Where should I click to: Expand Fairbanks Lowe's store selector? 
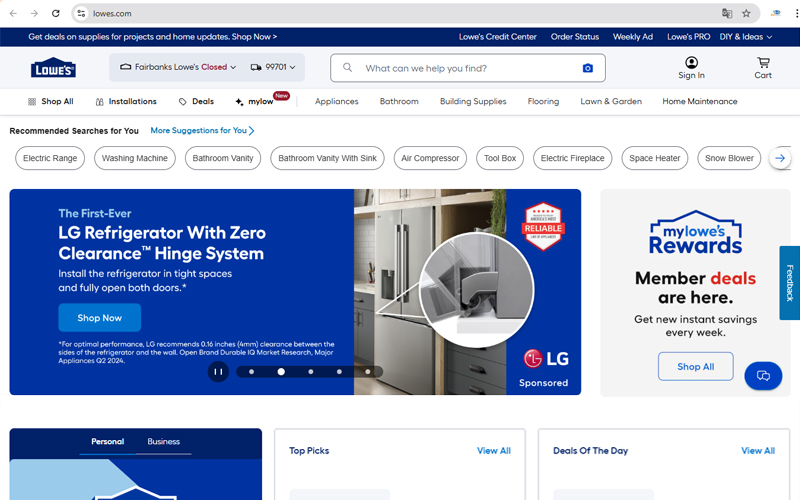[178, 67]
